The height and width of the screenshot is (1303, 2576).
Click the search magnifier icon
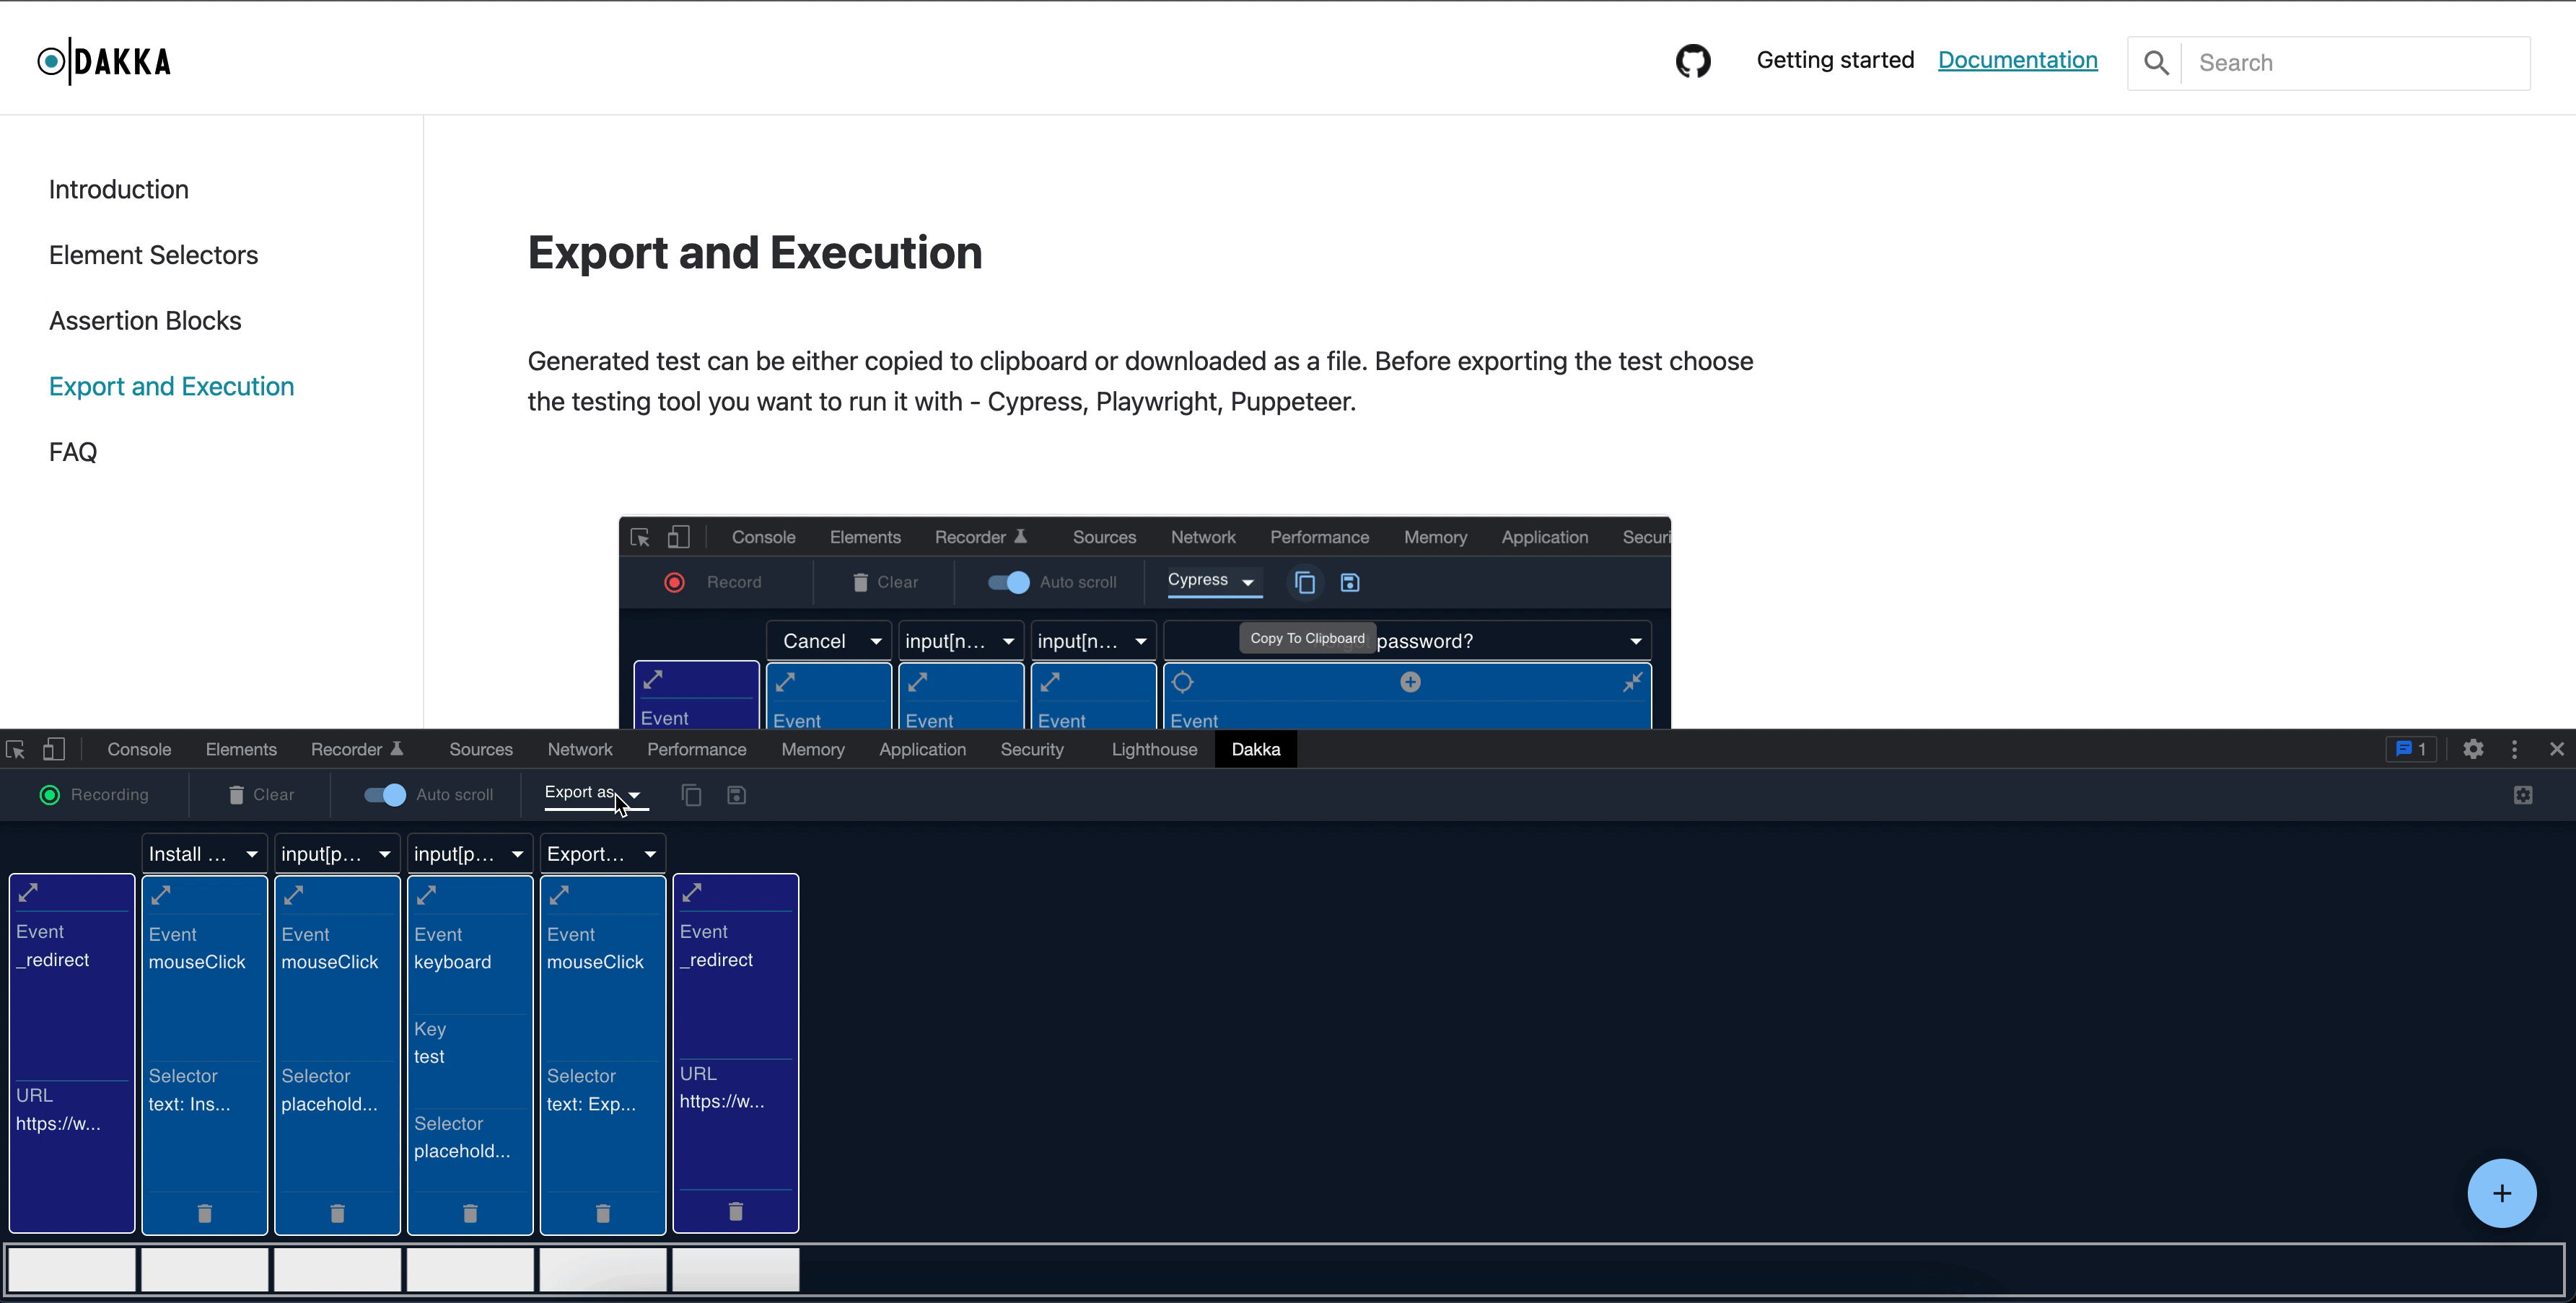2156,63
